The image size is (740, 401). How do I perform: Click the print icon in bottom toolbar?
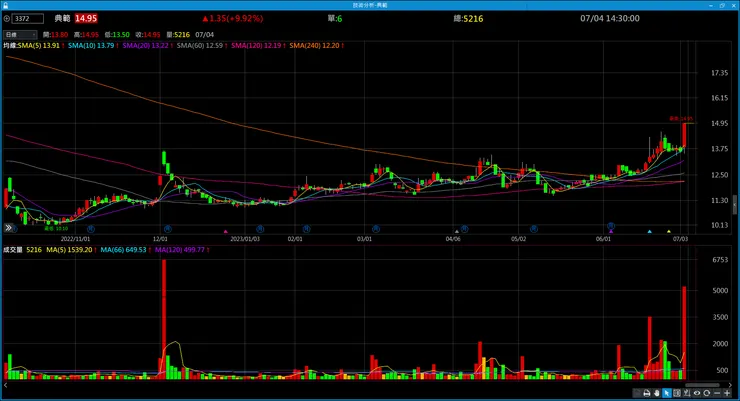[x=647, y=393]
